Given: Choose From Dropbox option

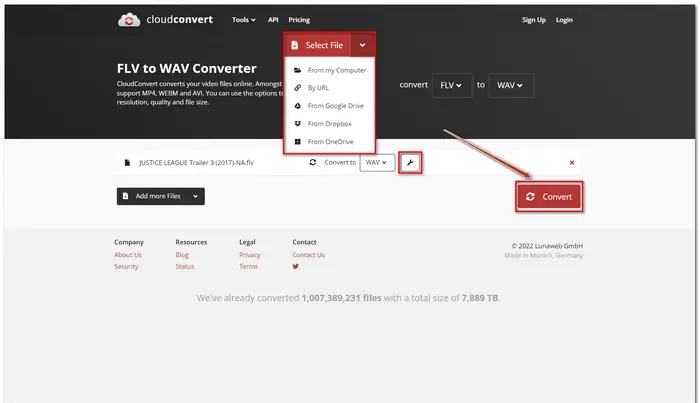Looking at the screenshot, I should click(x=329, y=124).
